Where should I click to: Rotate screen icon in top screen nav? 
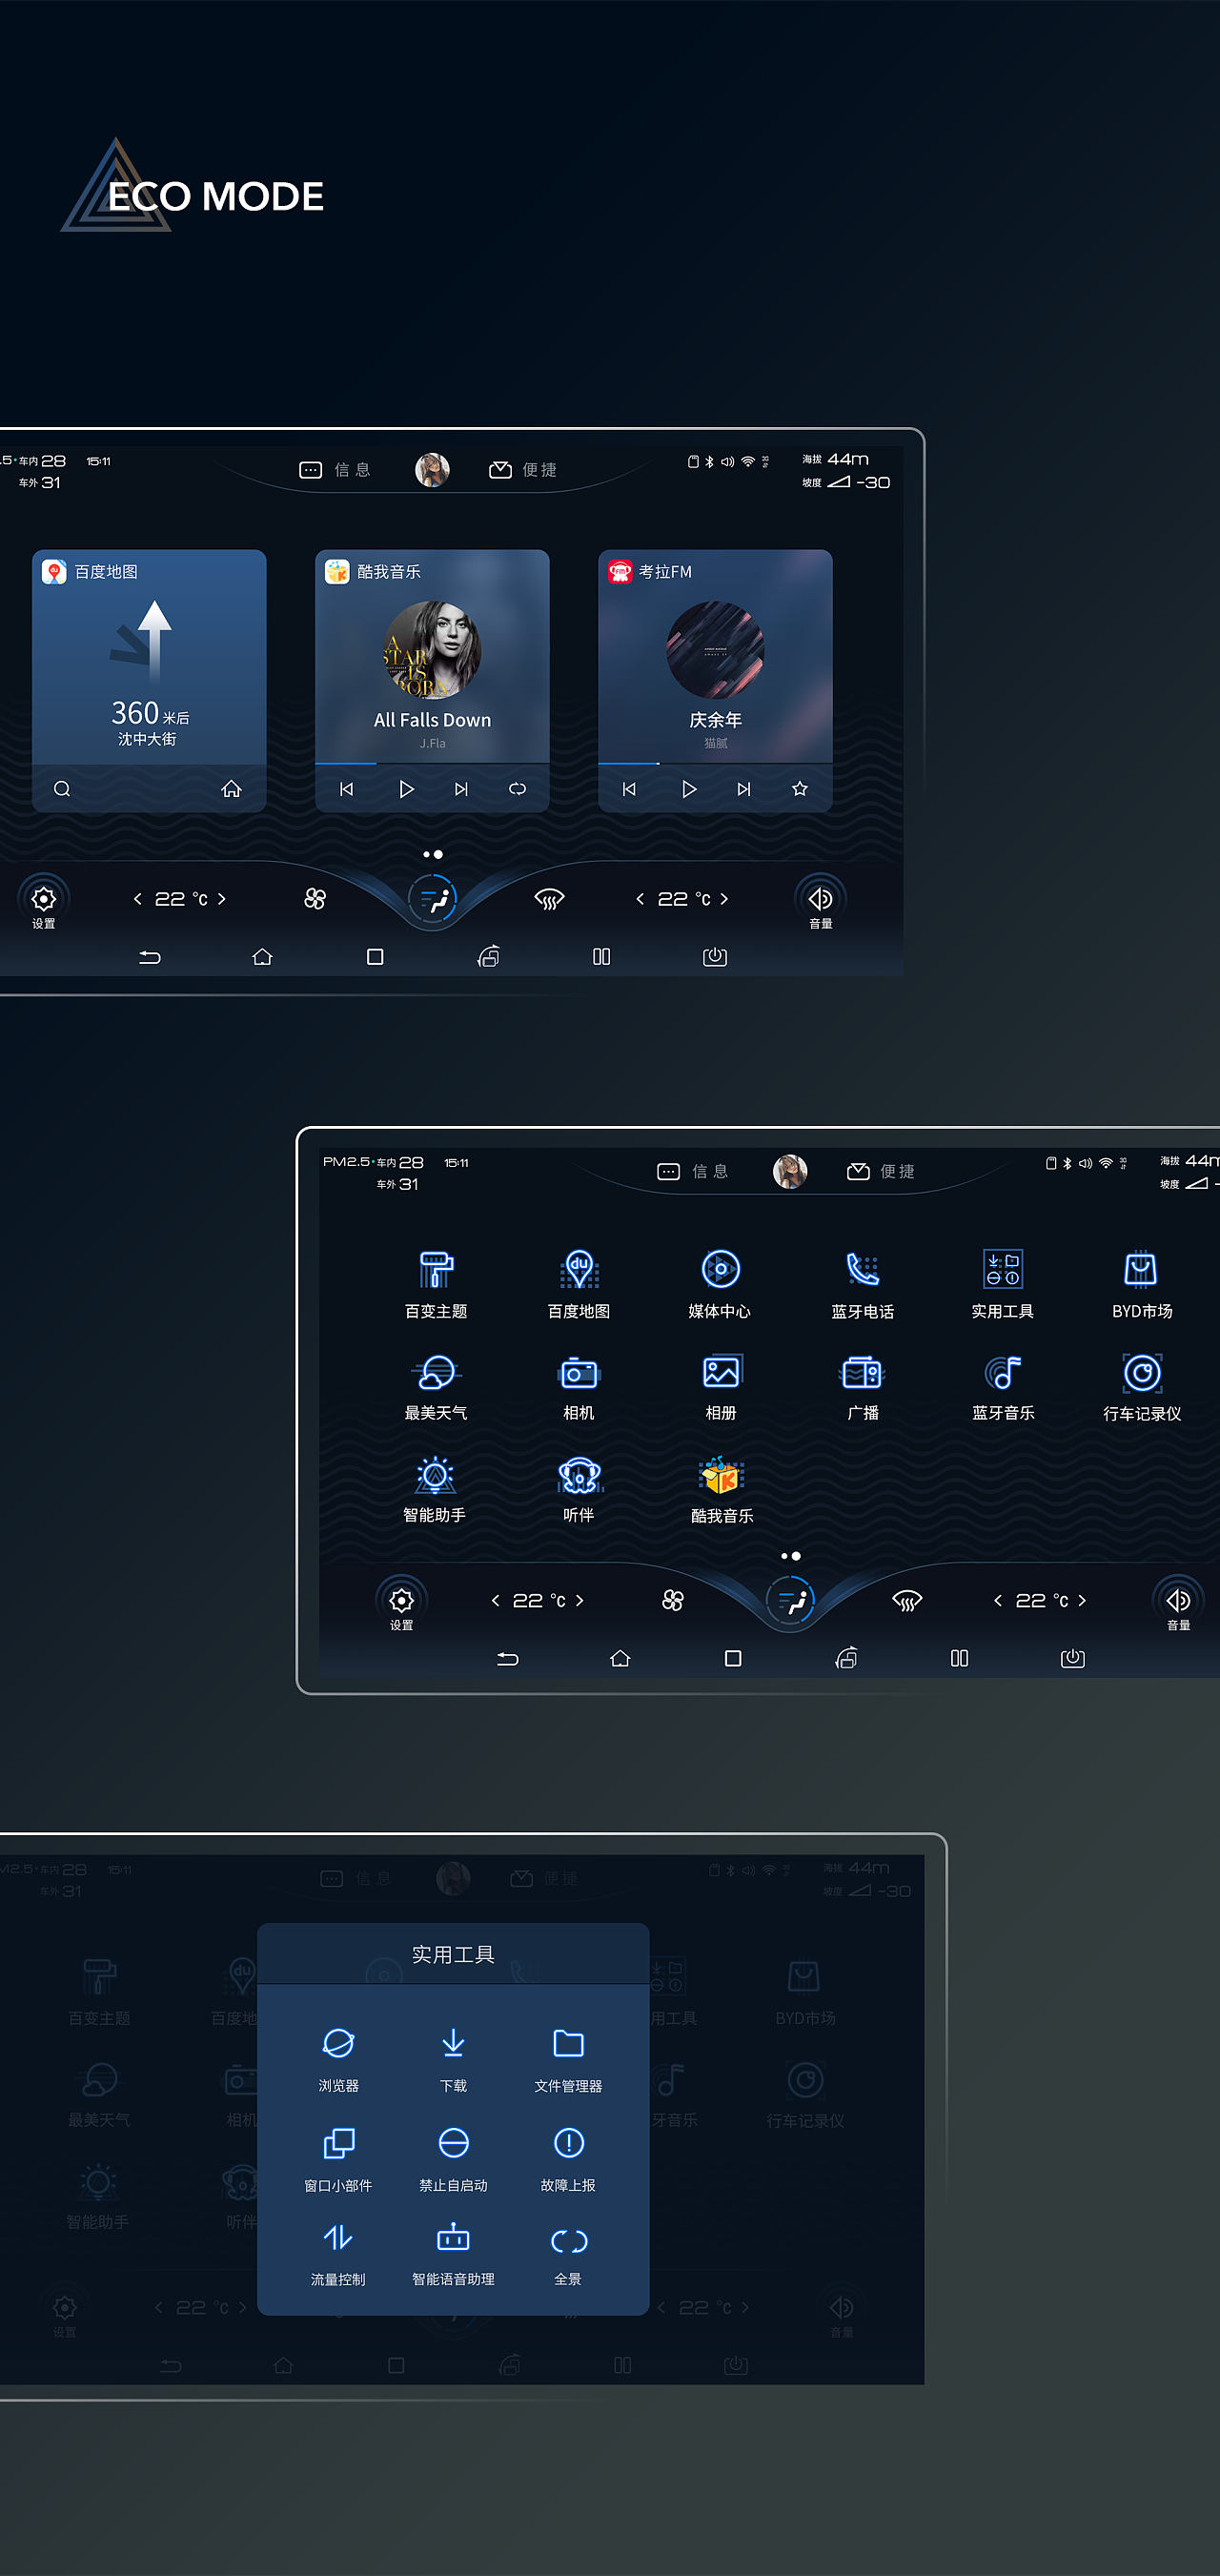coord(488,957)
